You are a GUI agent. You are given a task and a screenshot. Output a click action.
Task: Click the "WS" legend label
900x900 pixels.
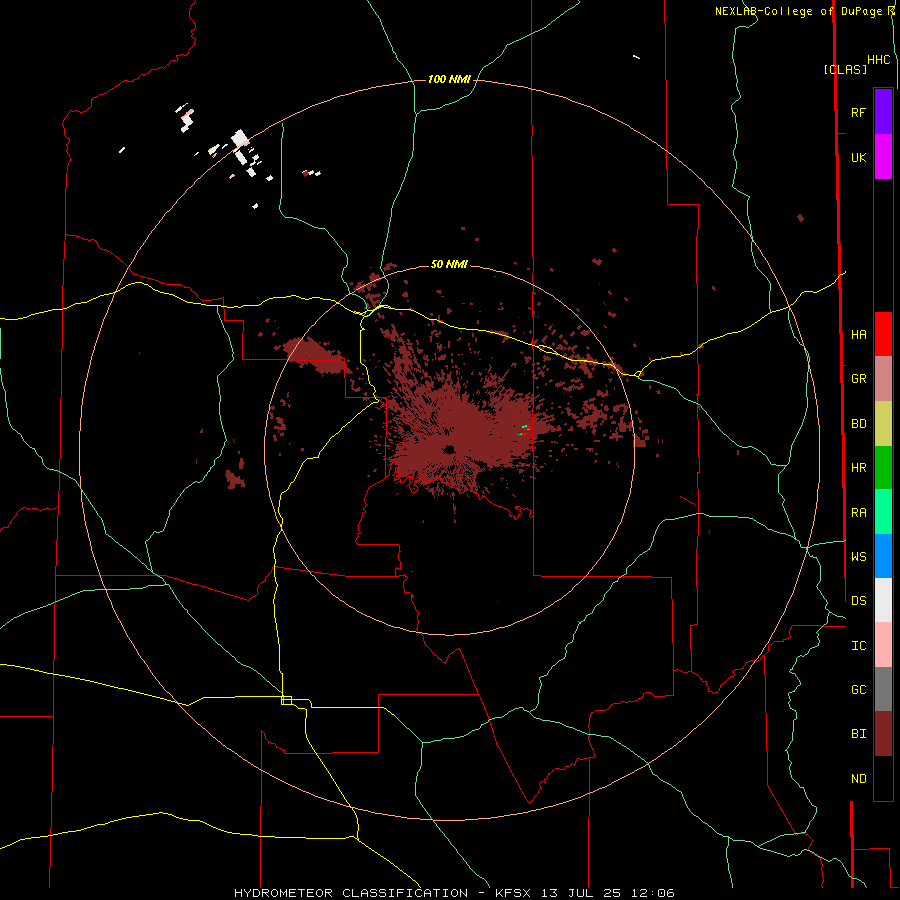tap(858, 556)
